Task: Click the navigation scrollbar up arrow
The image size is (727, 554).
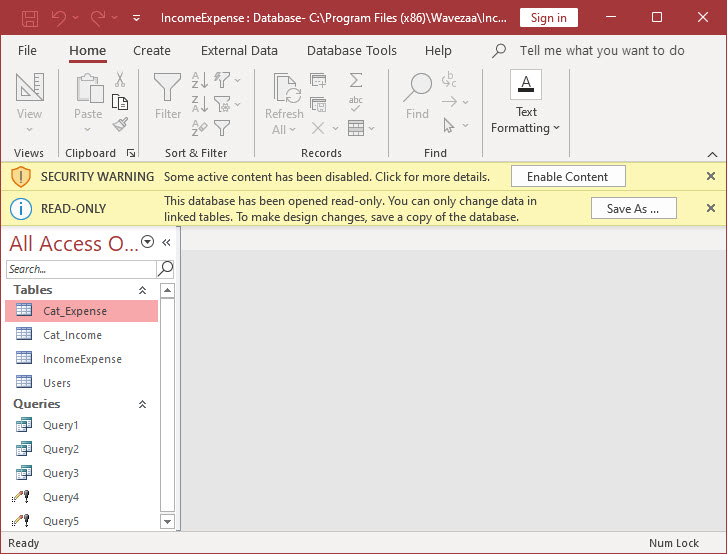Action: point(167,291)
